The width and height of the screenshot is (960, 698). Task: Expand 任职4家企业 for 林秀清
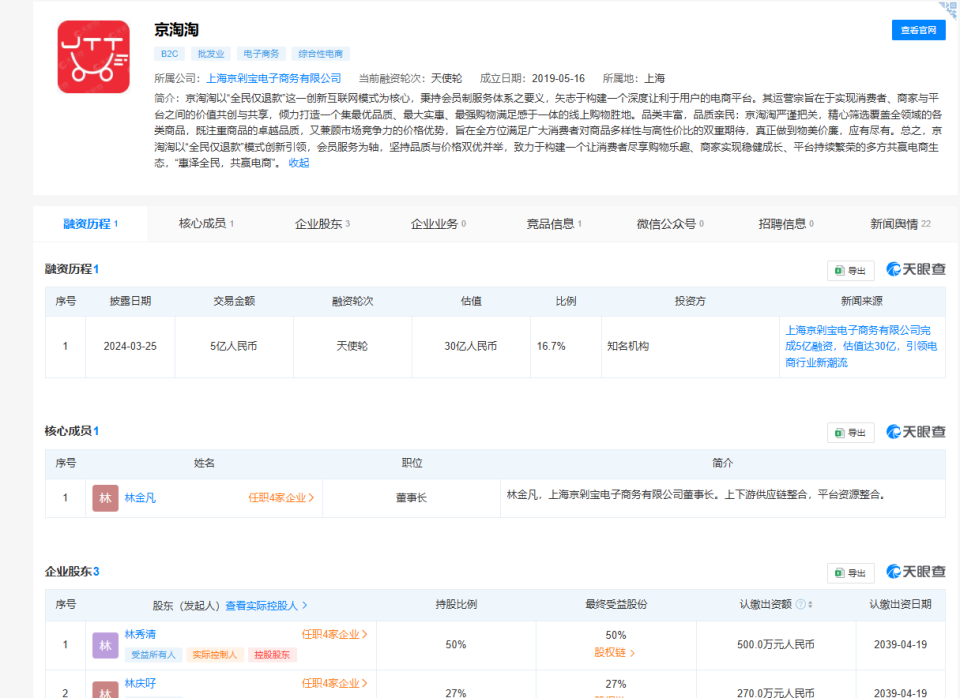(x=334, y=635)
